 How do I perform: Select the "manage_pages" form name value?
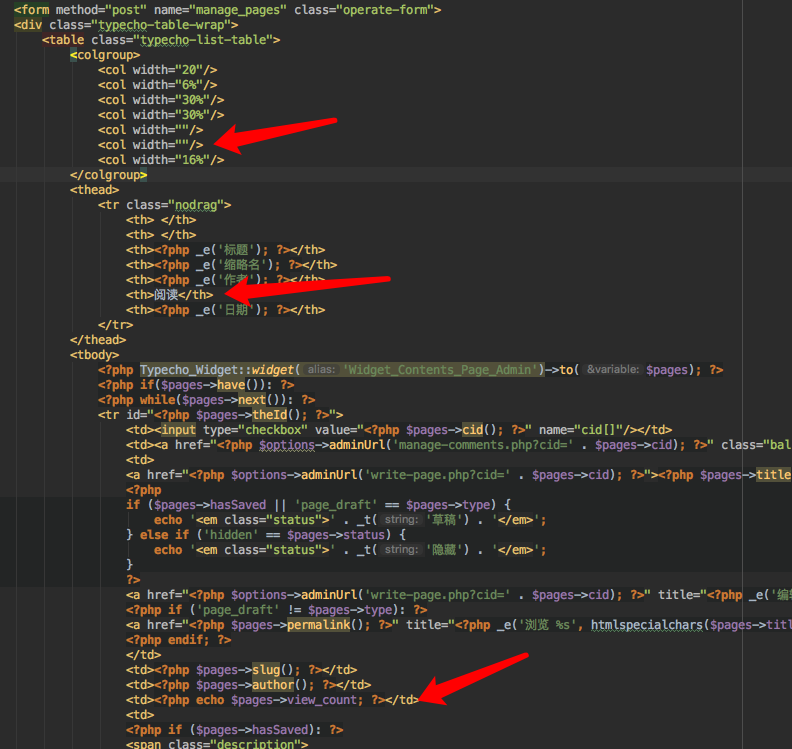click(x=234, y=10)
